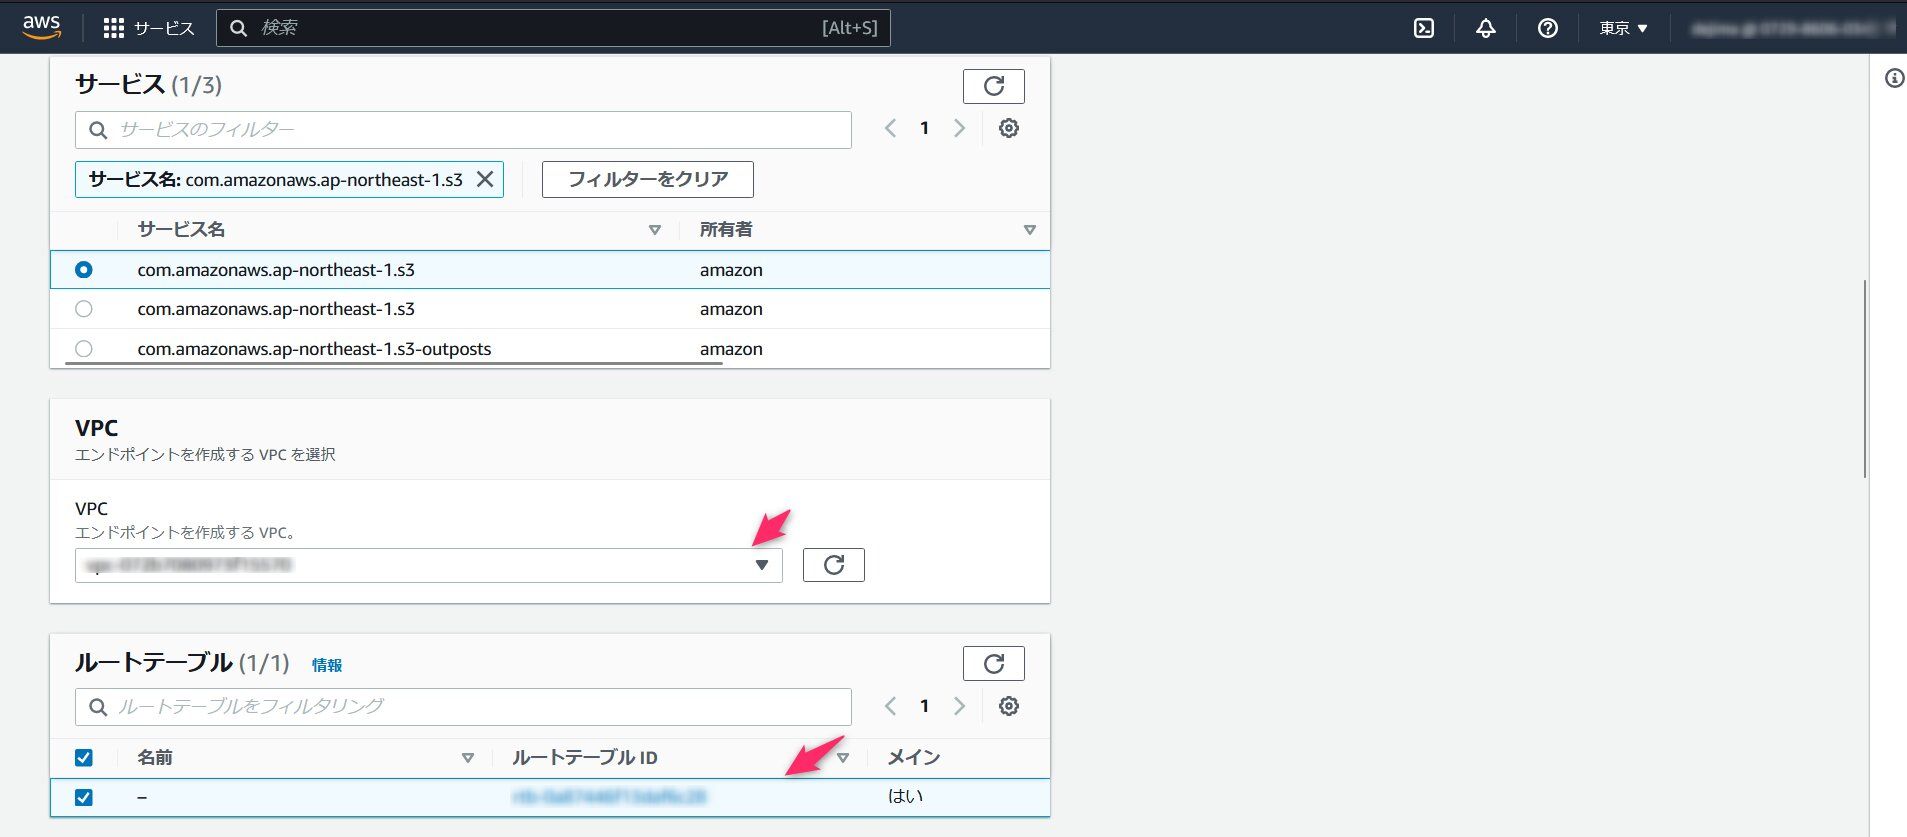Open the route table info link

pos(326,665)
